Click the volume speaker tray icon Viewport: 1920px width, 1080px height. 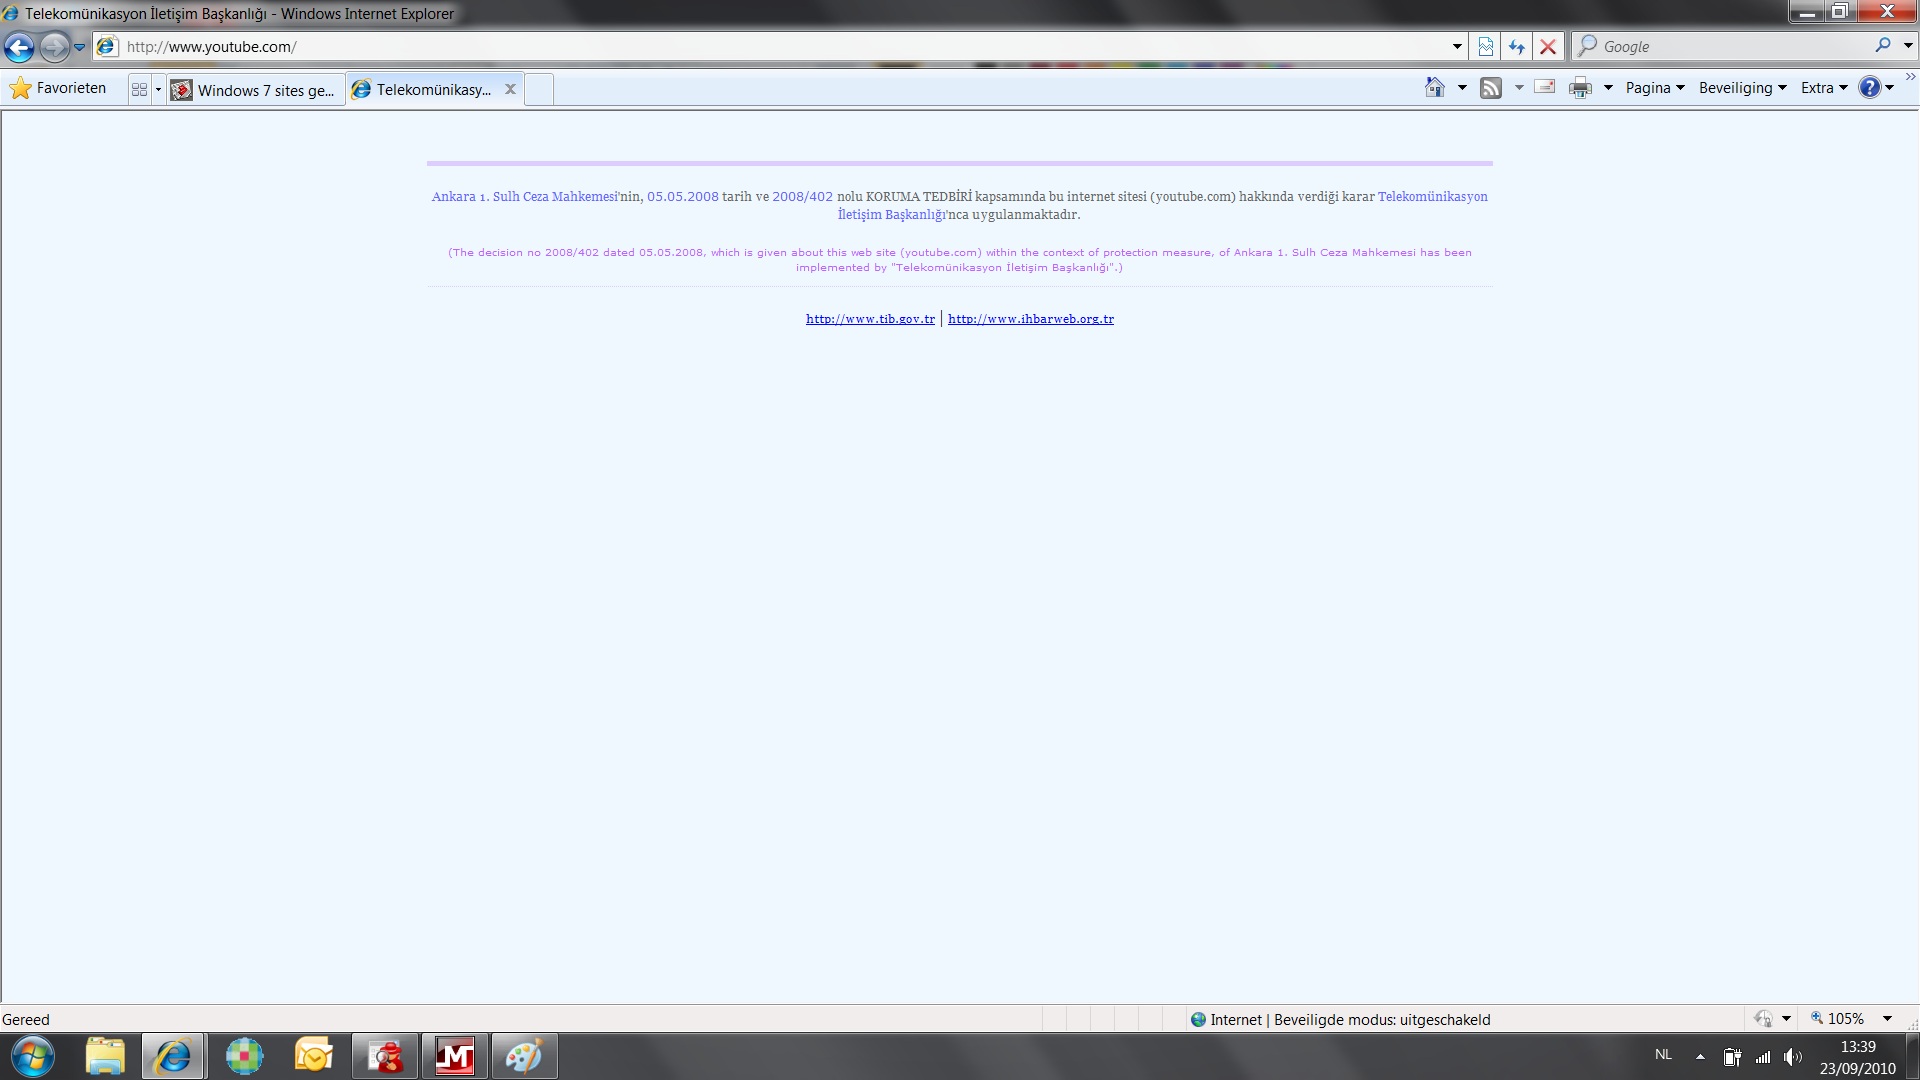[x=1793, y=1057]
